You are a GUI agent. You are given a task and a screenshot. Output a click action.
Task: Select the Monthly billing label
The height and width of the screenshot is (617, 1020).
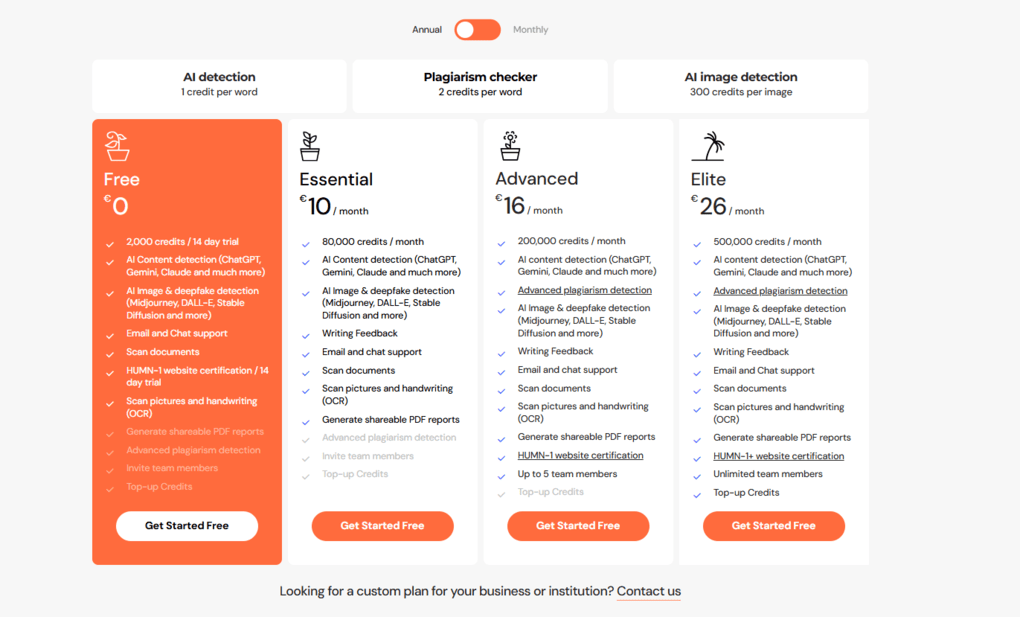(530, 30)
